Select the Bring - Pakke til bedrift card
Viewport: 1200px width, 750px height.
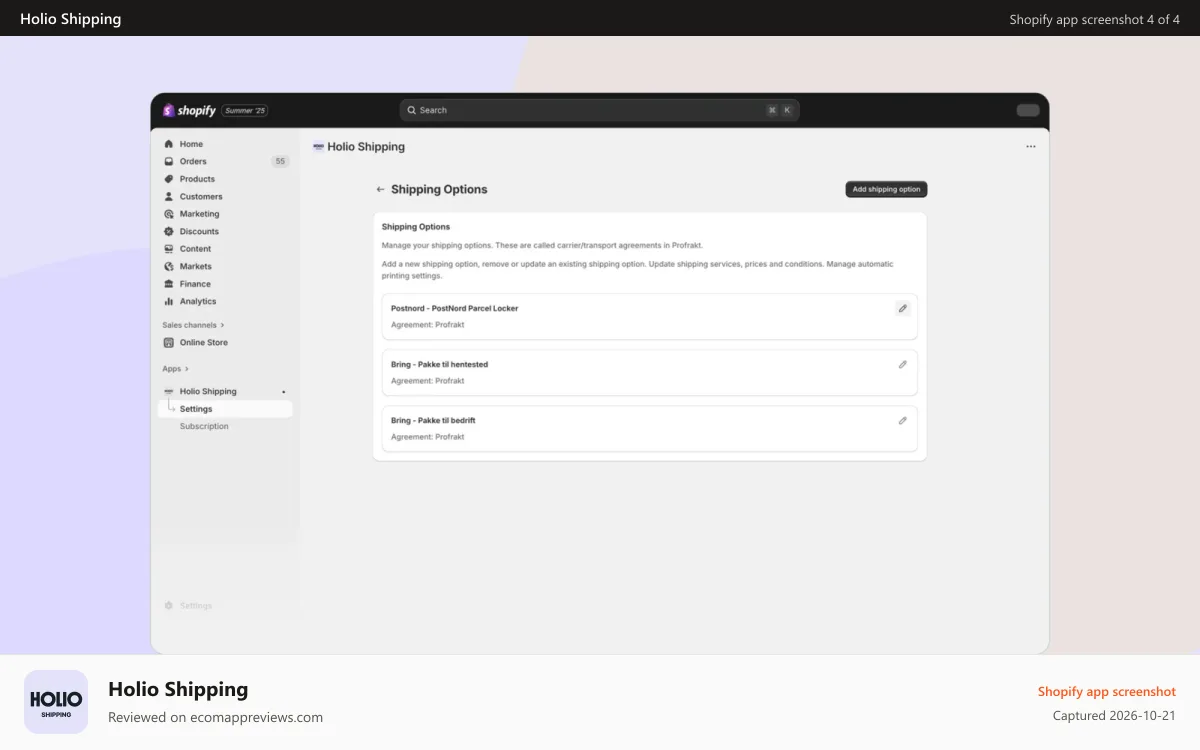tap(650, 428)
